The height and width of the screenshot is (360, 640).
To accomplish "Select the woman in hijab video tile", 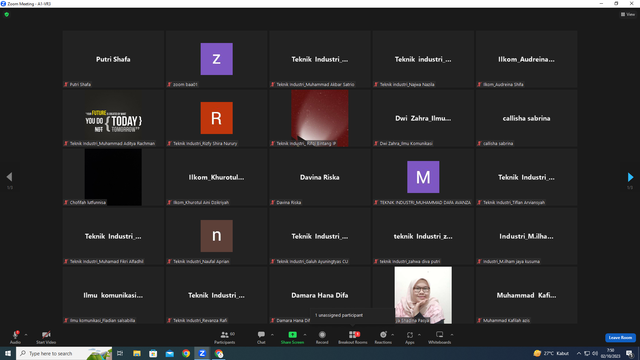I will click(x=423, y=295).
